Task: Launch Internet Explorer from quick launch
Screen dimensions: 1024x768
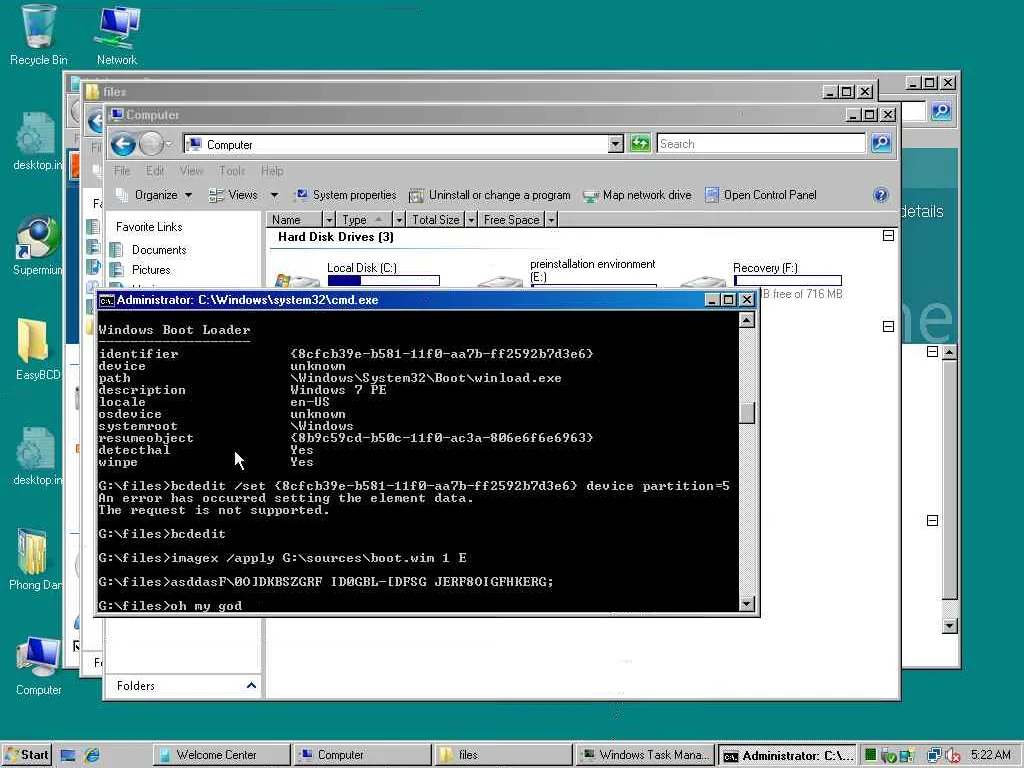Action: coord(92,755)
